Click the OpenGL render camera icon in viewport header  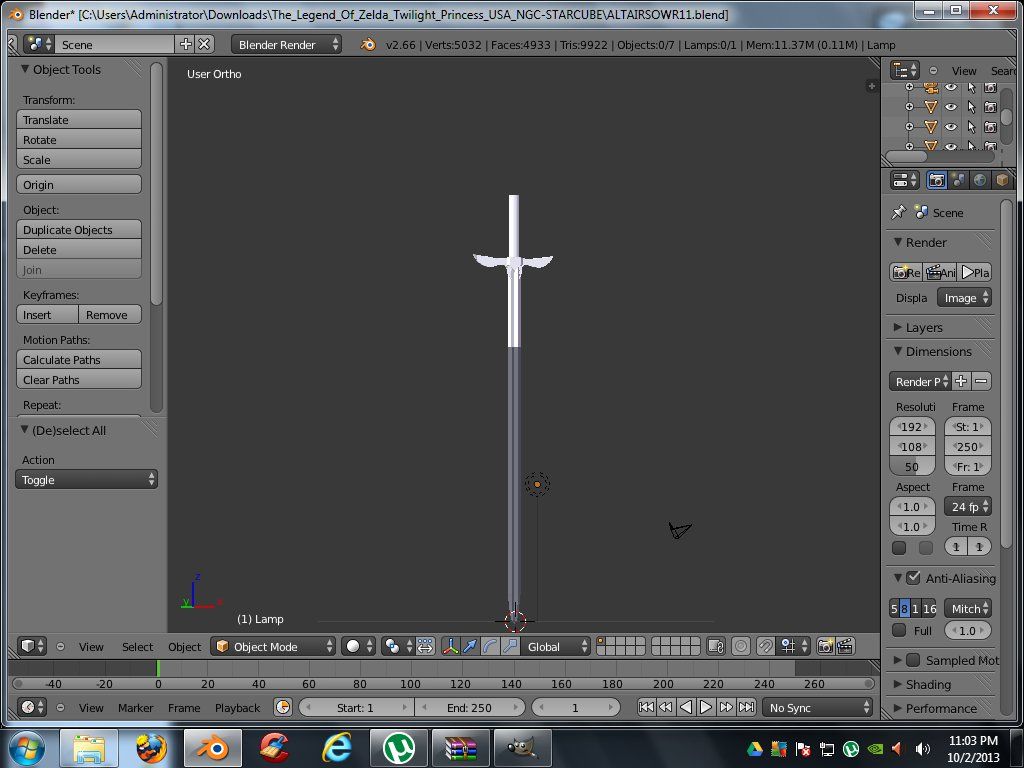(x=825, y=647)
